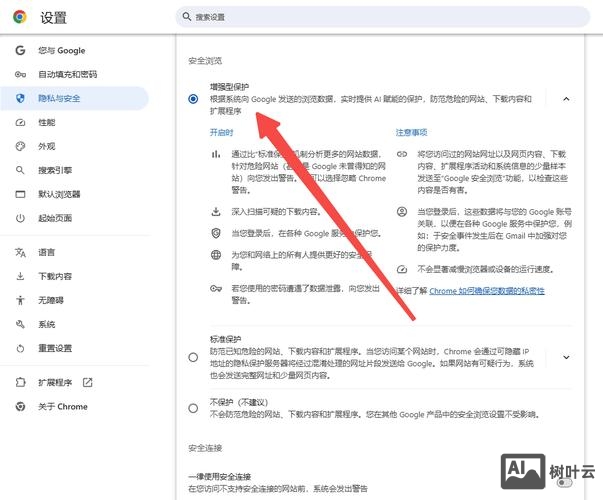The width and height of the screenshot is (603, 500).
Task: Click the shield icon beside 当您登录后 protection text
Action: [216, 233]
